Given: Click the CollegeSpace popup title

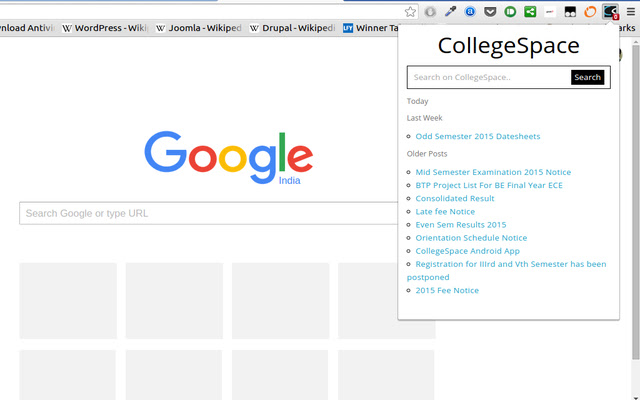Looking at the screenshot, I should 509,45.
